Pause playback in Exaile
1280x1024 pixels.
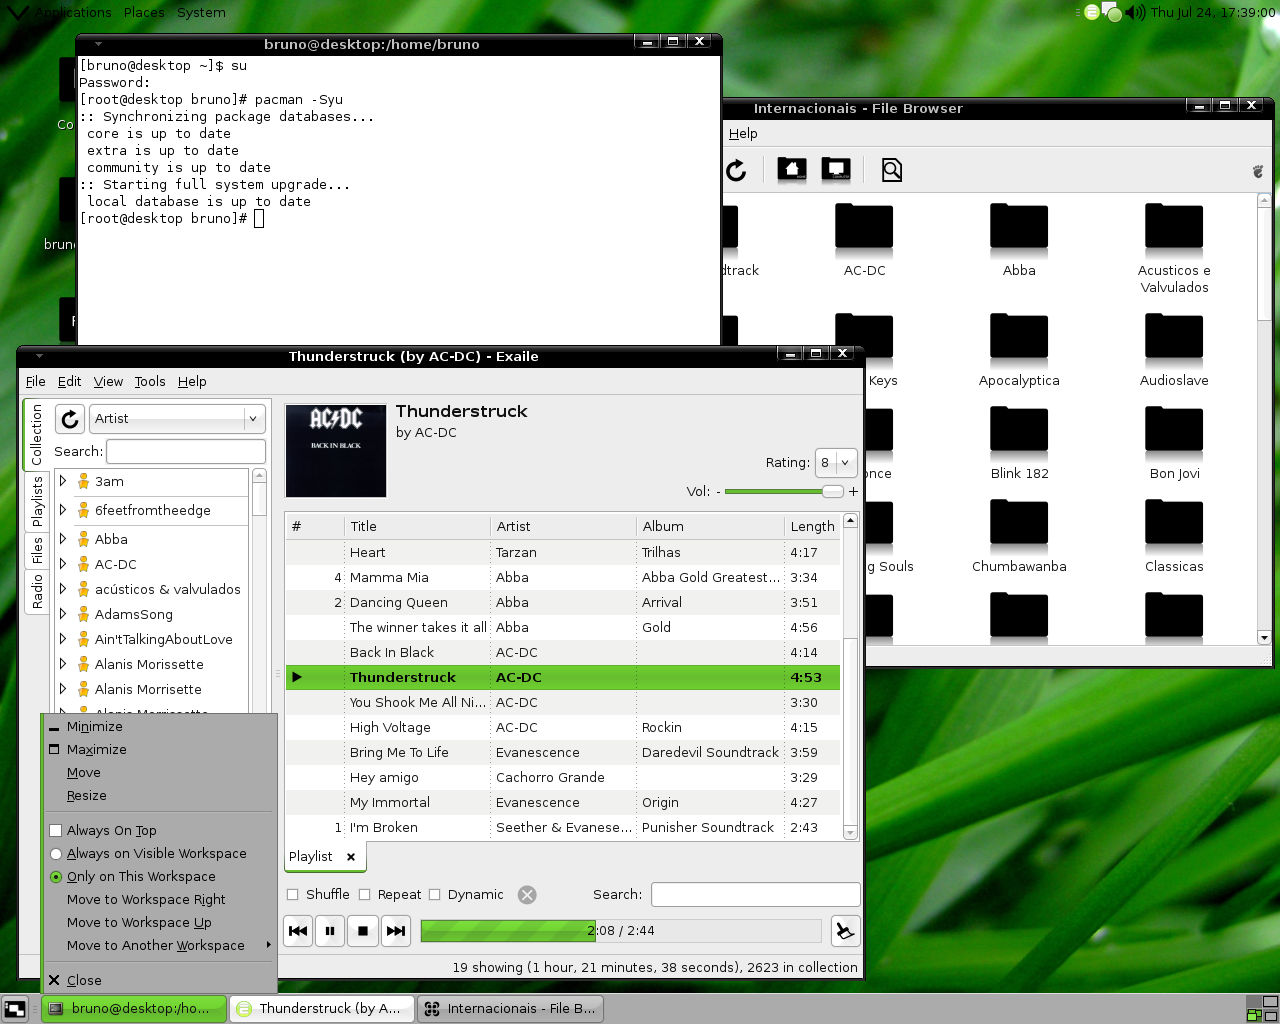(330, 931)
